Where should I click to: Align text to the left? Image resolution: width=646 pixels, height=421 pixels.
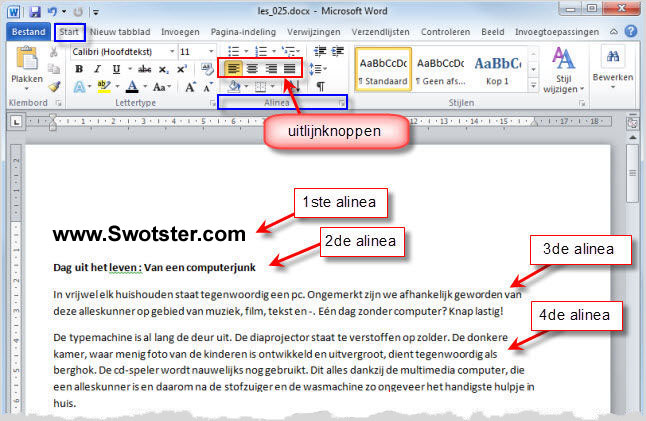click(x=233, y=68)
